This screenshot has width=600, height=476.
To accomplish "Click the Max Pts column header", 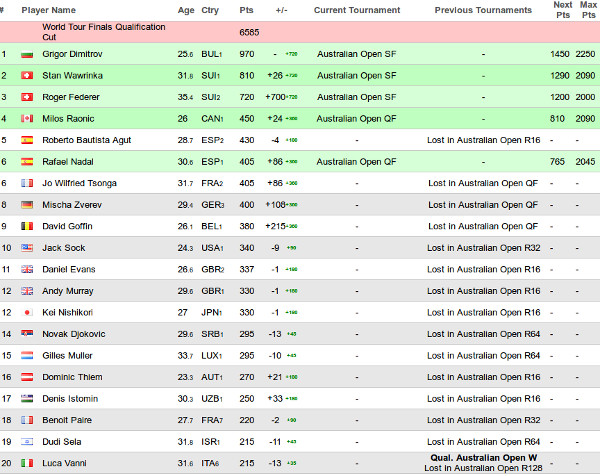I will pos(588,10).
